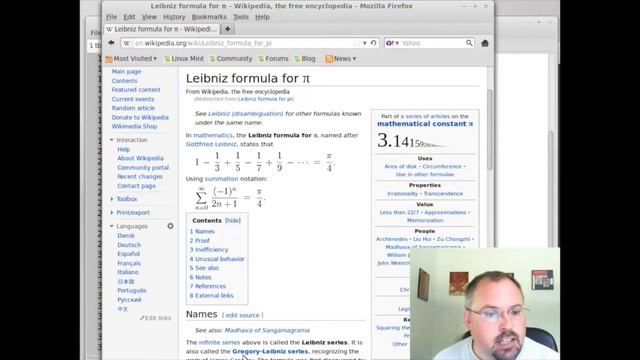This screenshot has width=640, height=360.
Task: Collapse the Interaction sidebar section
Action: click(111, 140)
